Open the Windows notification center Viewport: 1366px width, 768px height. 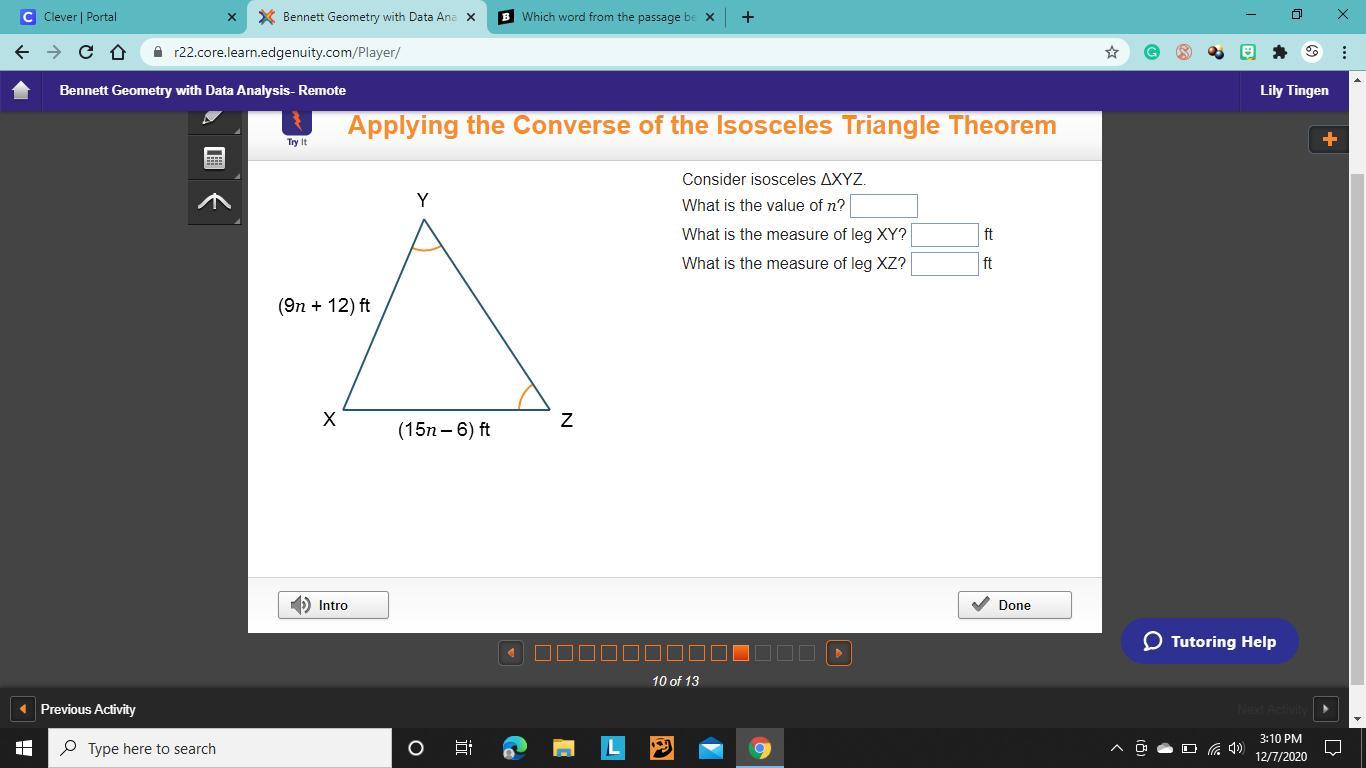[1333, 748]
